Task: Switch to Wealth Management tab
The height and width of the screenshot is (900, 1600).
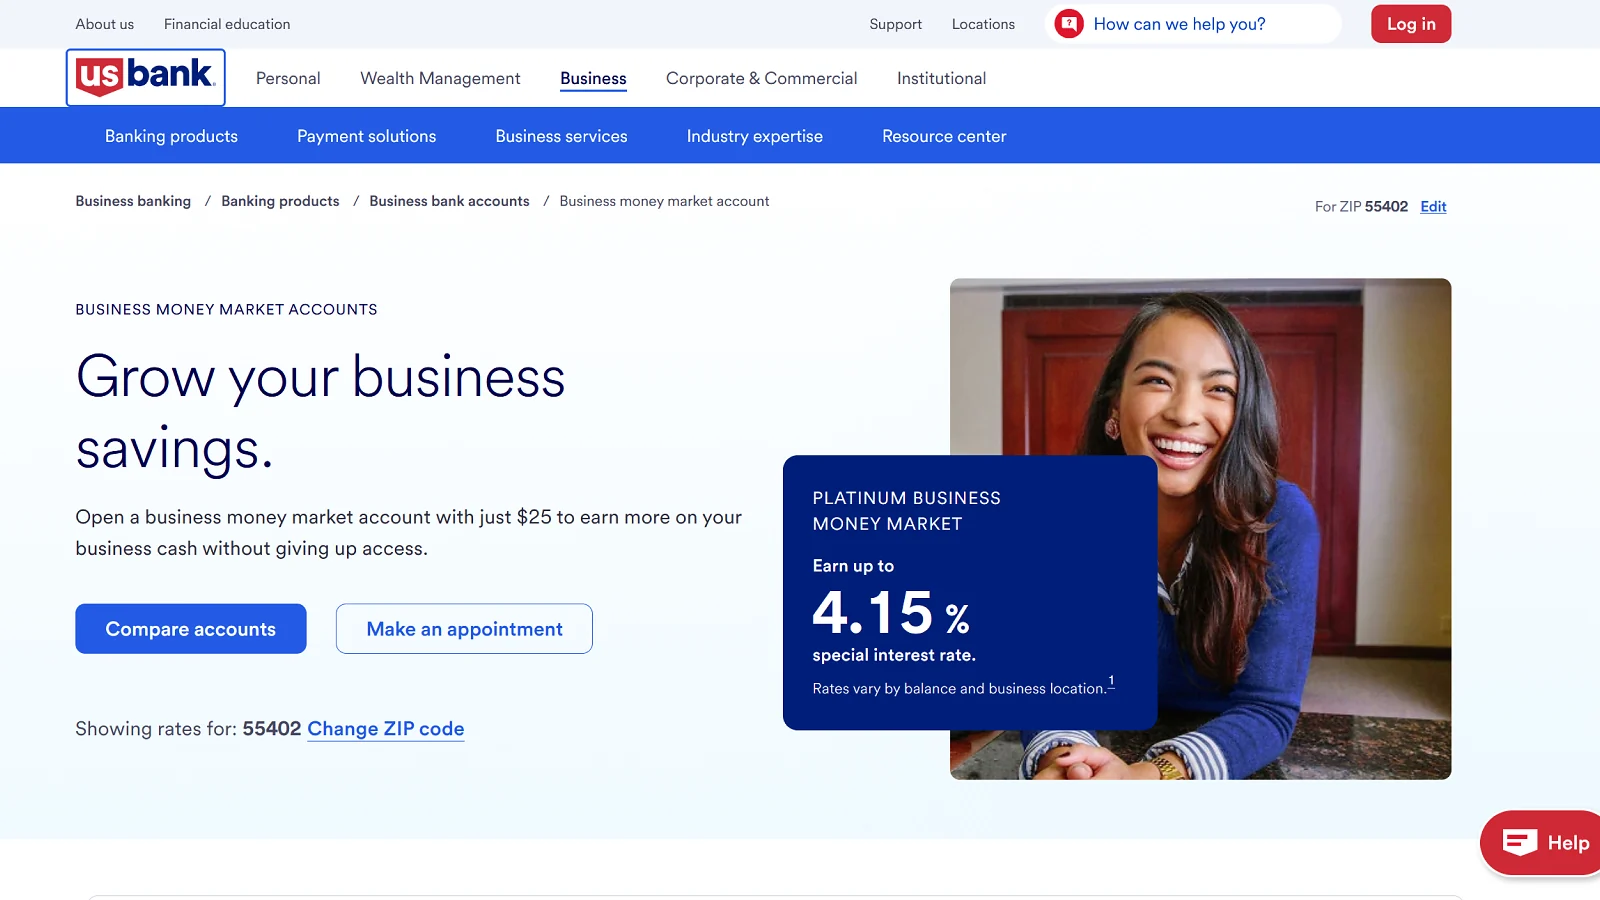Action: pyautogui.click(x=440, y=78)
